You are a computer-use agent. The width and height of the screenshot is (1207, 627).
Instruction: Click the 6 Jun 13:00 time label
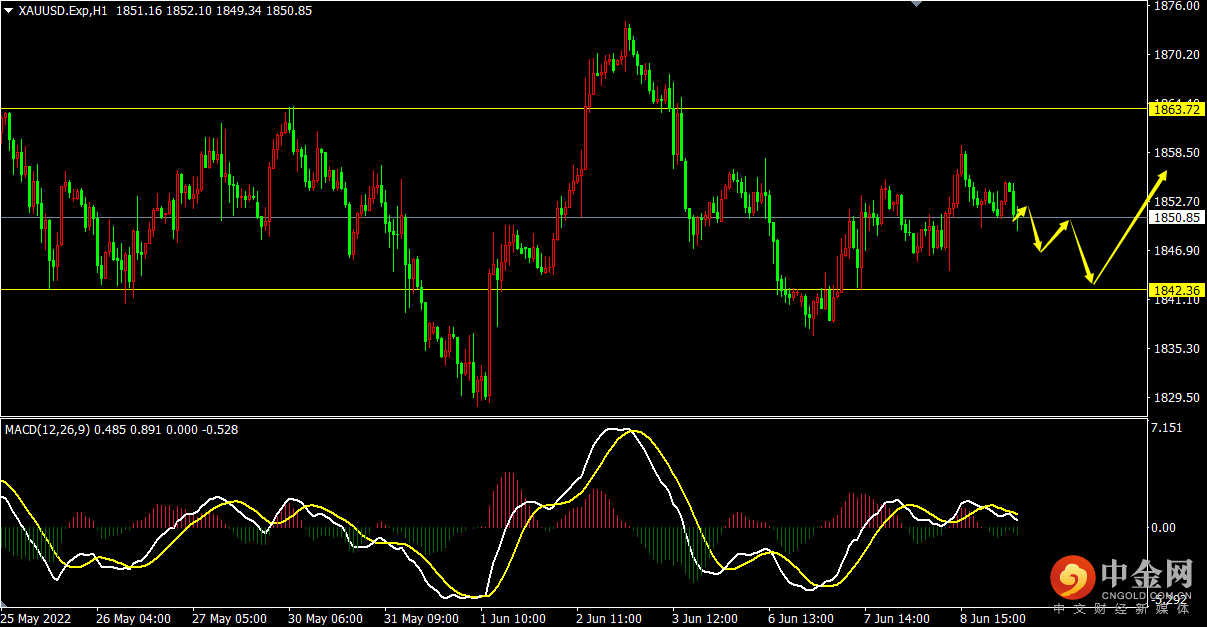point(801,619)
